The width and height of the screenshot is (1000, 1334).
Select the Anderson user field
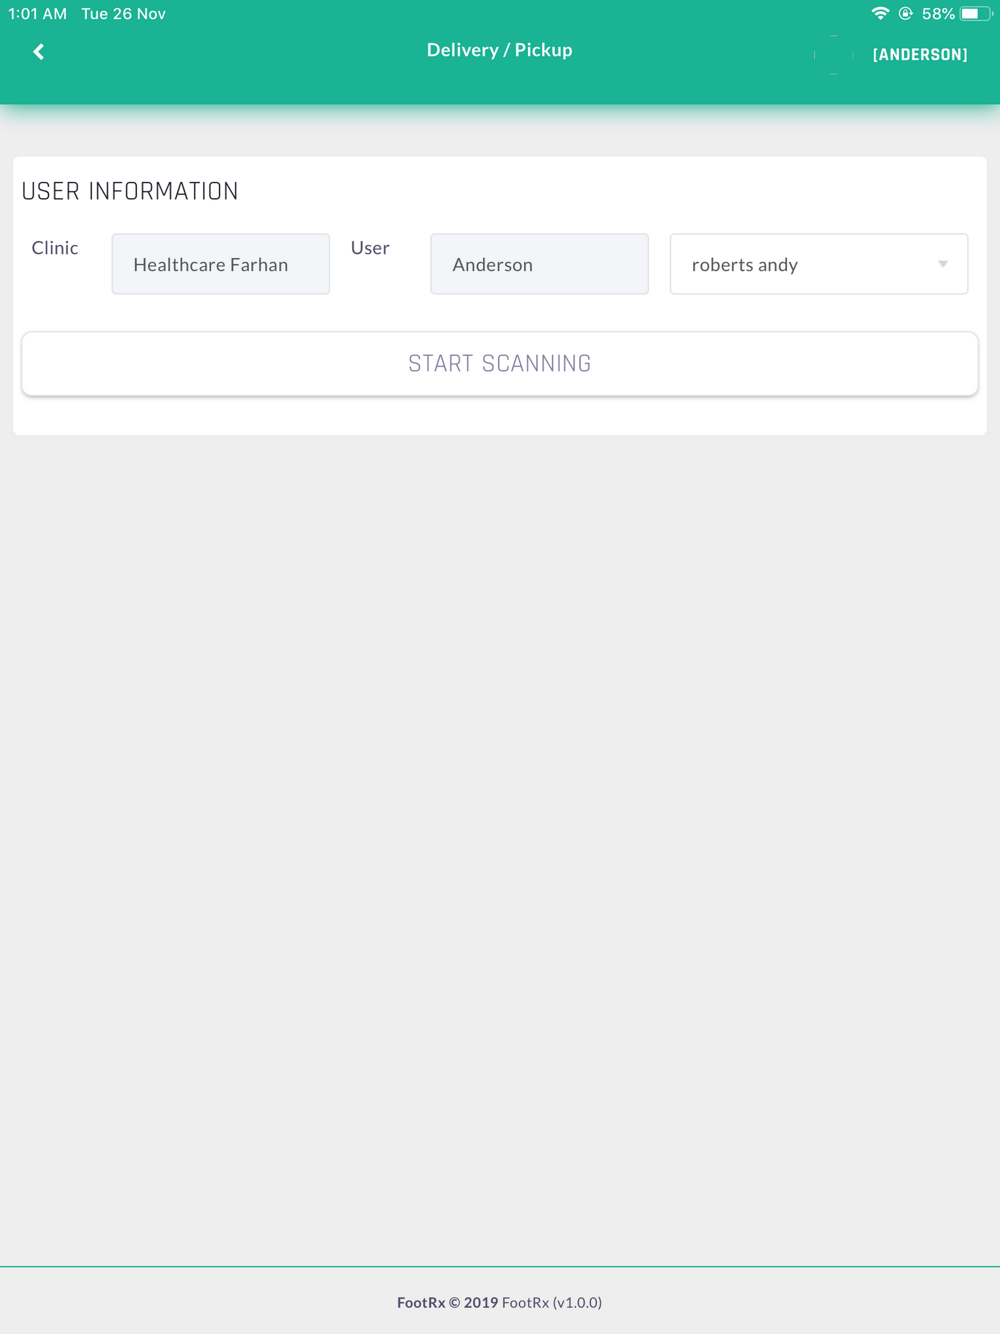point(540,264)
